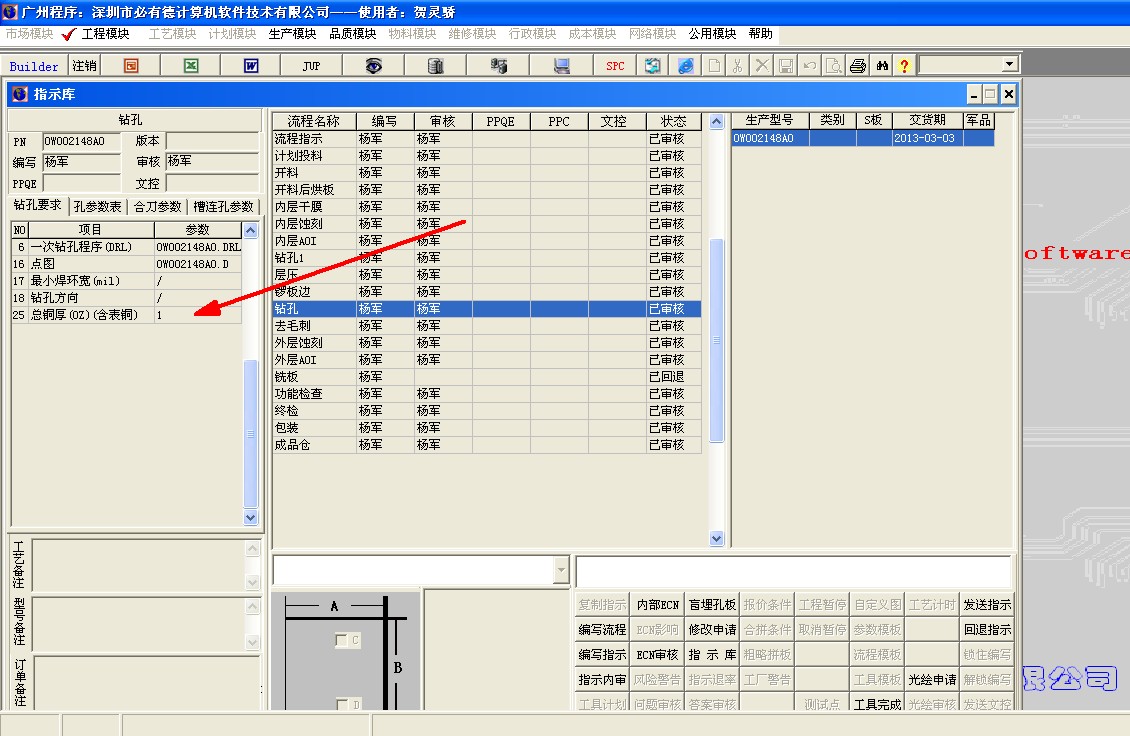Click the 工艺备注 scroll-down arrow

coord(253,582)
